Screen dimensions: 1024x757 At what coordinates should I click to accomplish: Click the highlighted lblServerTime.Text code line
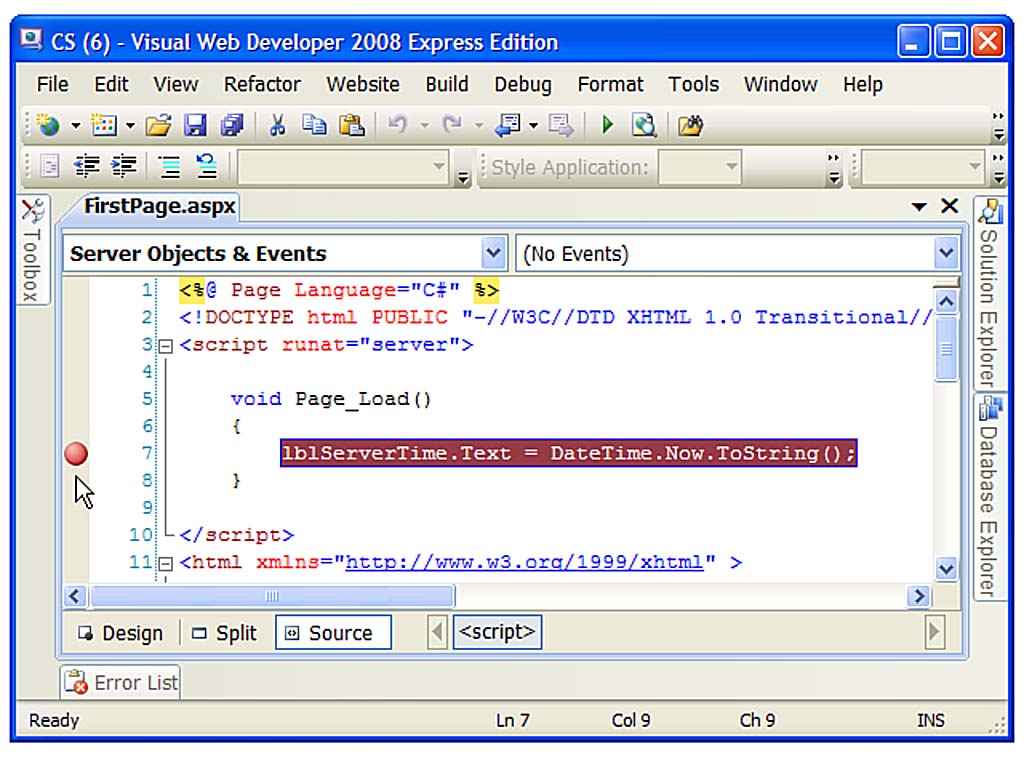coord(568,453)
